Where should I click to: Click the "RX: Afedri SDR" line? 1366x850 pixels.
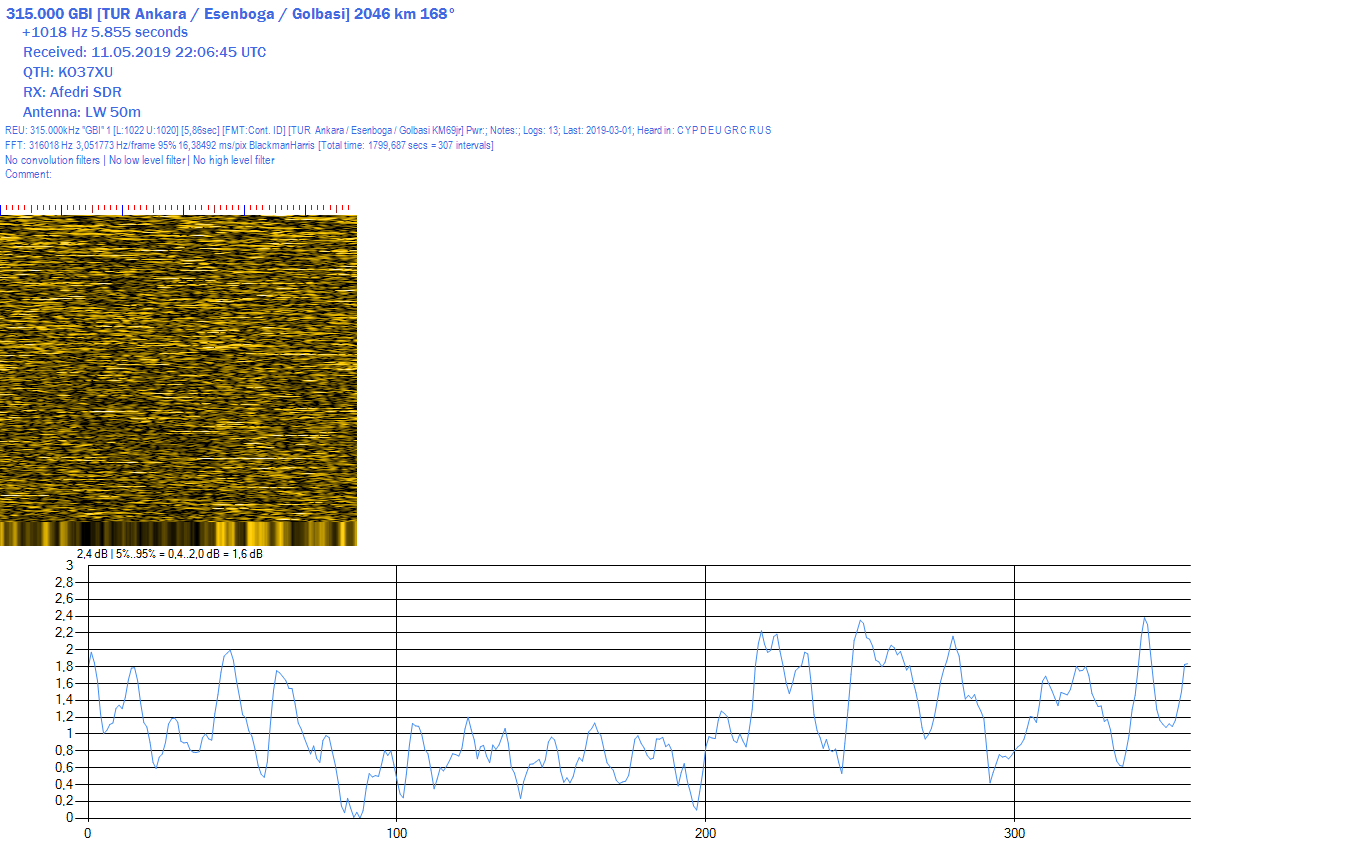click(x=72, y=92)
